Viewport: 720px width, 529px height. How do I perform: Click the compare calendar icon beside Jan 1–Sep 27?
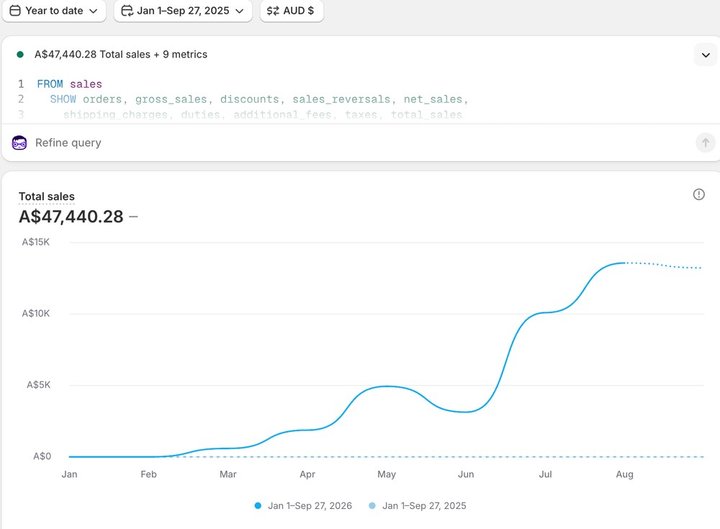click(127, 11)
